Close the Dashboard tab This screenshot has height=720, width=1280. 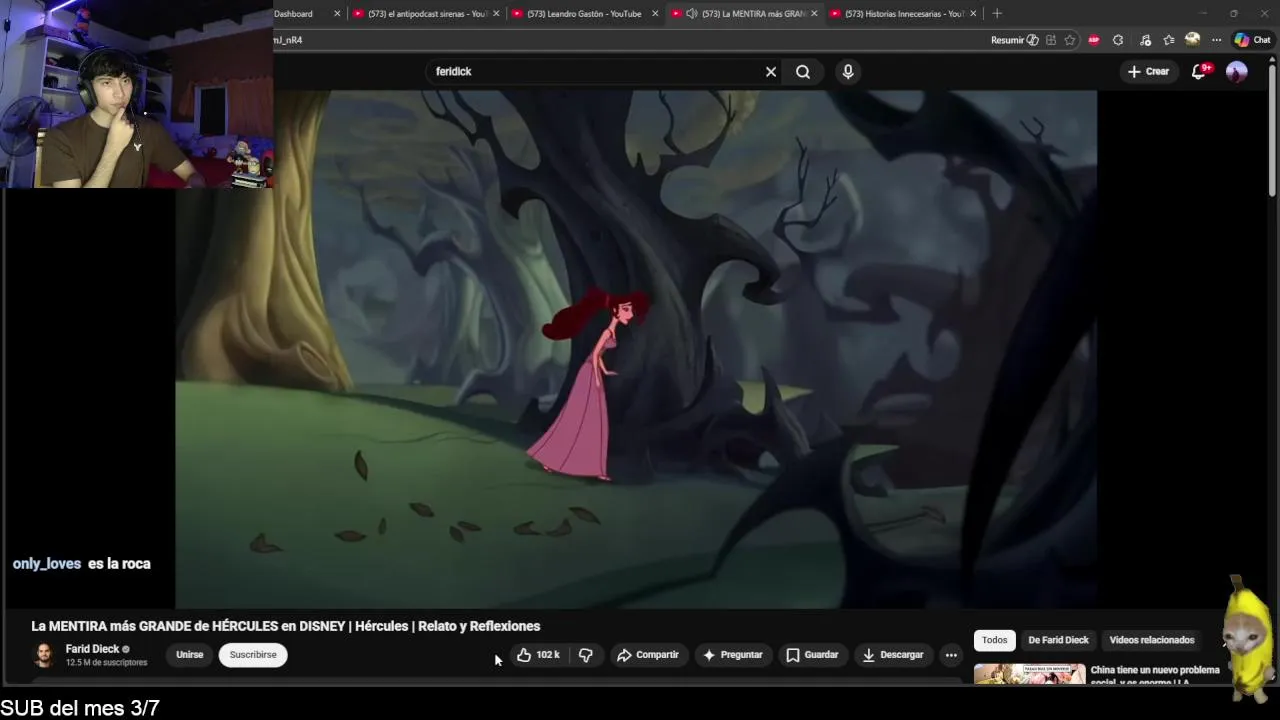[337, 14]
